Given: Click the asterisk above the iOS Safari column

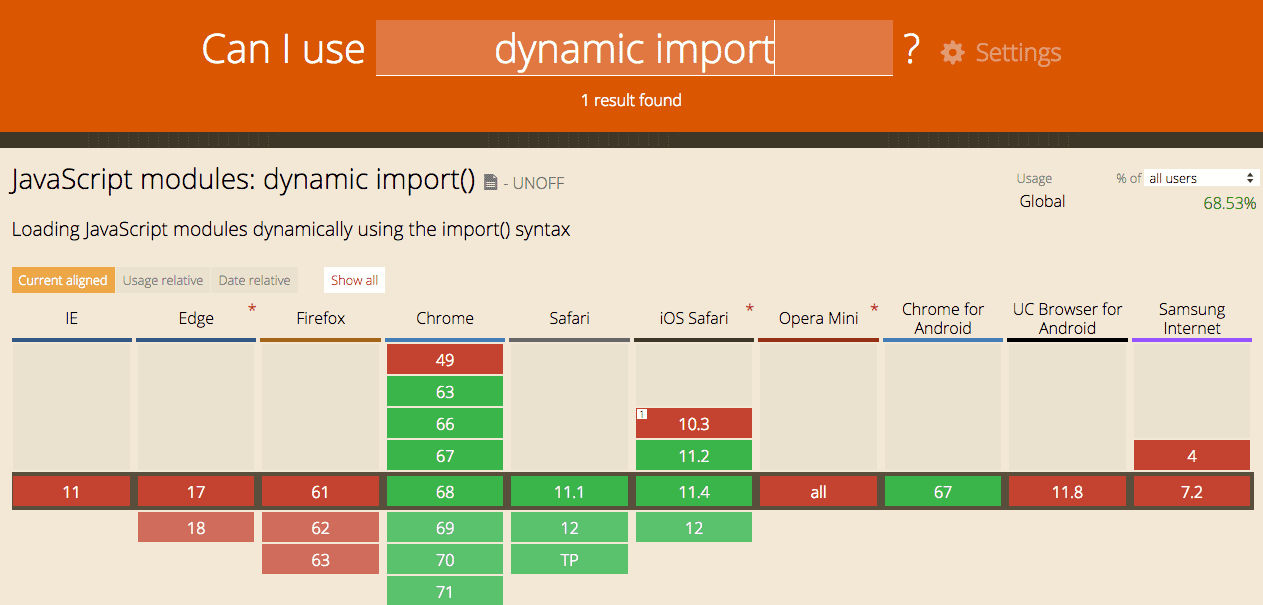Looking at the screenshot, I should [749, 305].
